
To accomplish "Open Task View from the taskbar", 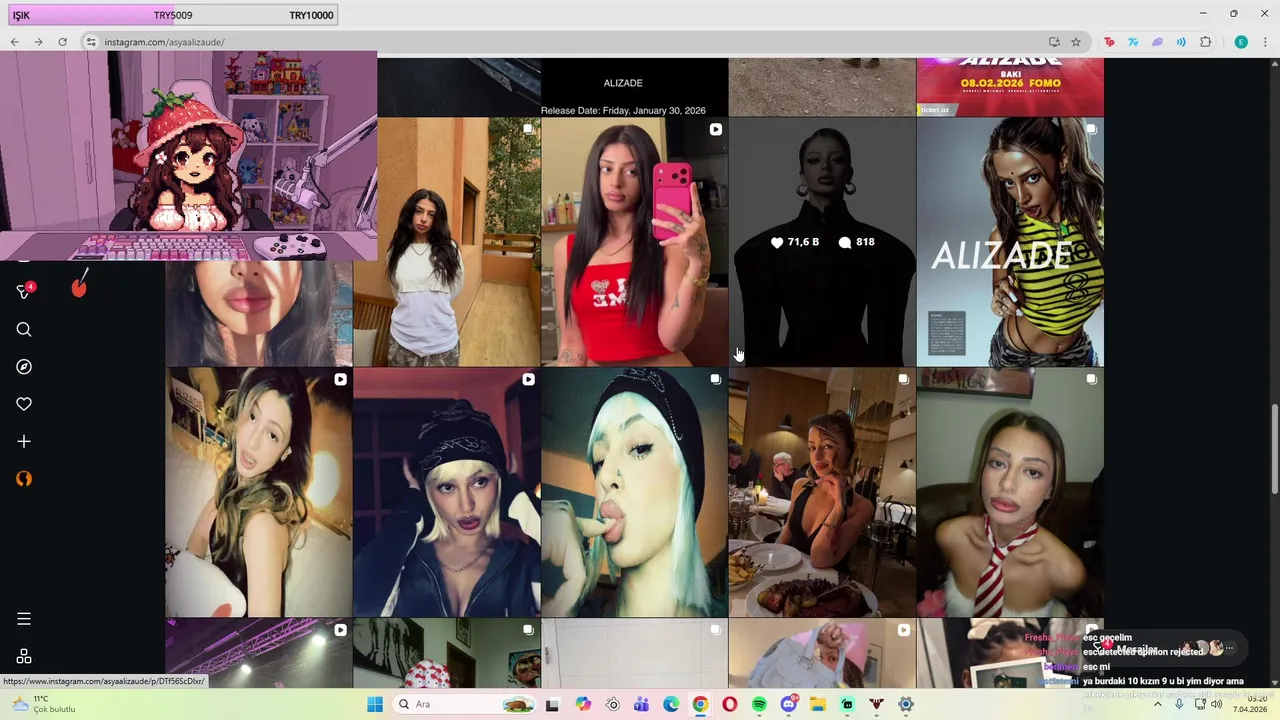I will (x=552, y=704).
